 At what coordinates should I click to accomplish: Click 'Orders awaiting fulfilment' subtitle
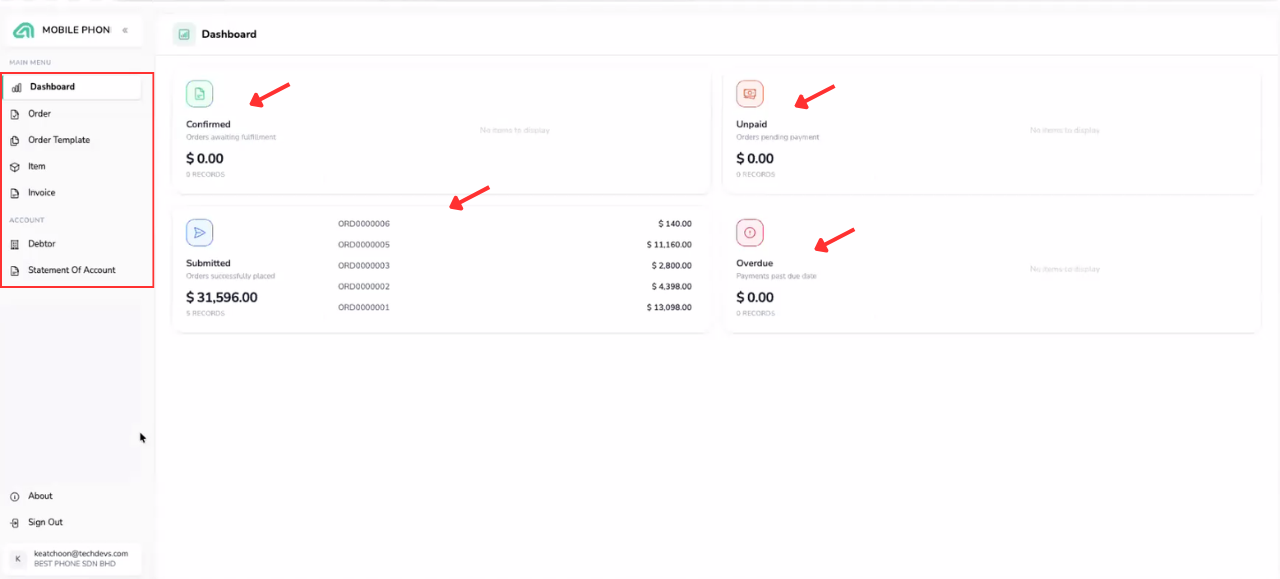click(x=231, y=137)
